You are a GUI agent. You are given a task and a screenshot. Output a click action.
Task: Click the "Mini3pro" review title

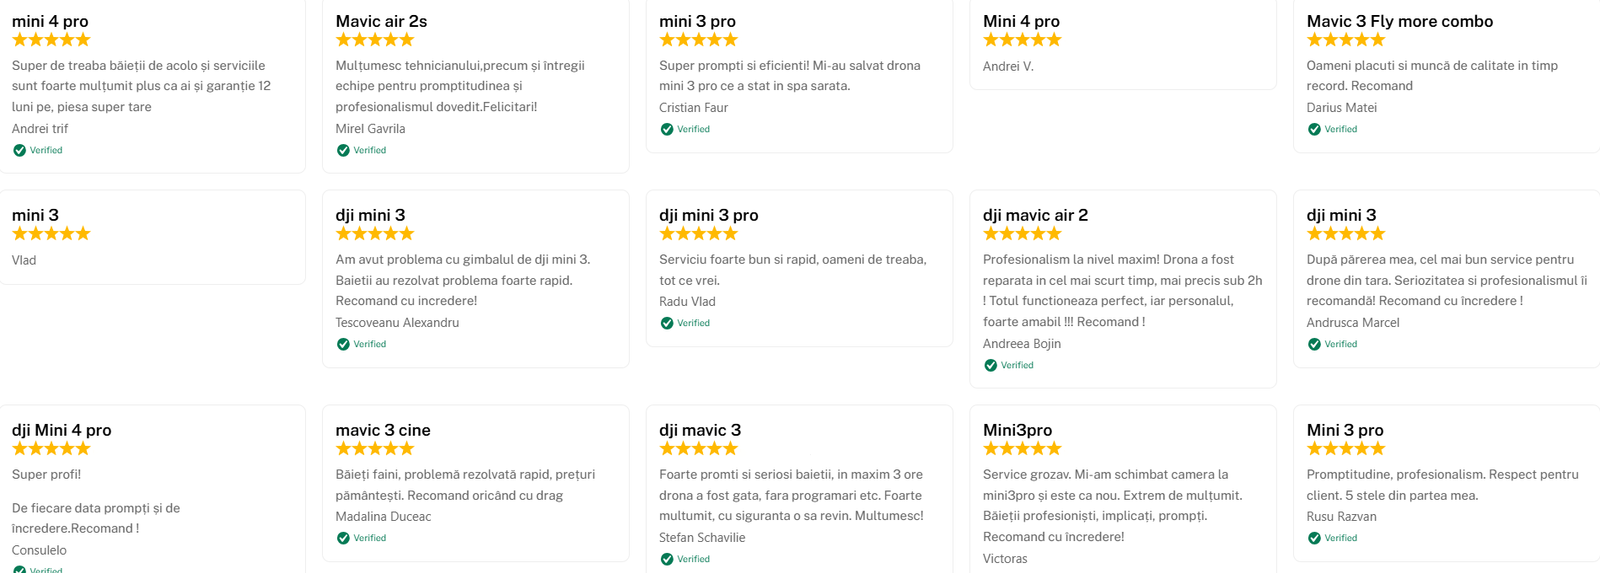point(1017,430)
